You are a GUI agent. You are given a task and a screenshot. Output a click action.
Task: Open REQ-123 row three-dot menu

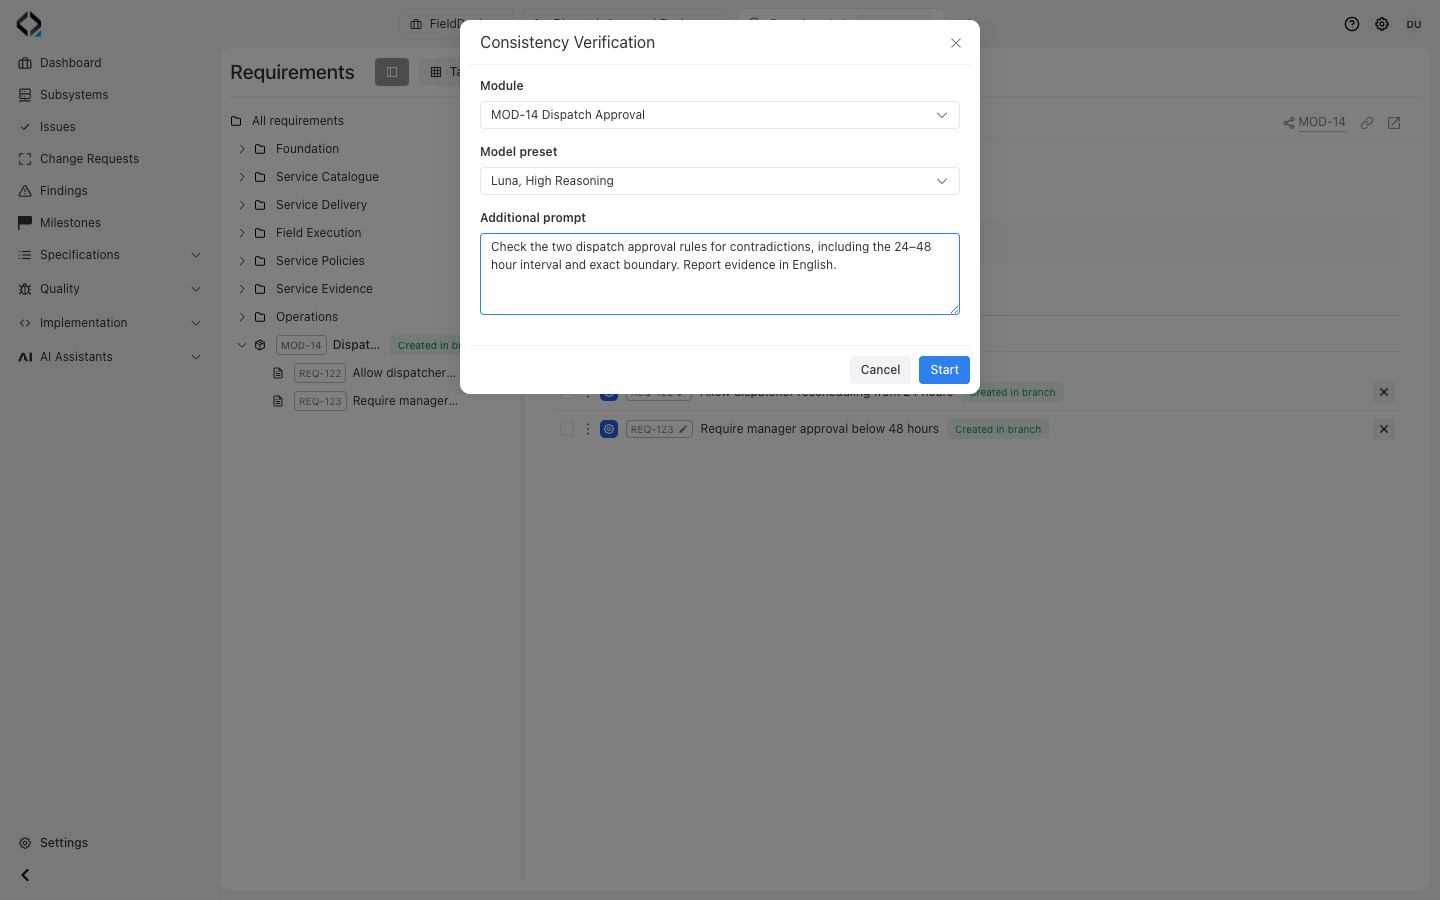[588, 429]
